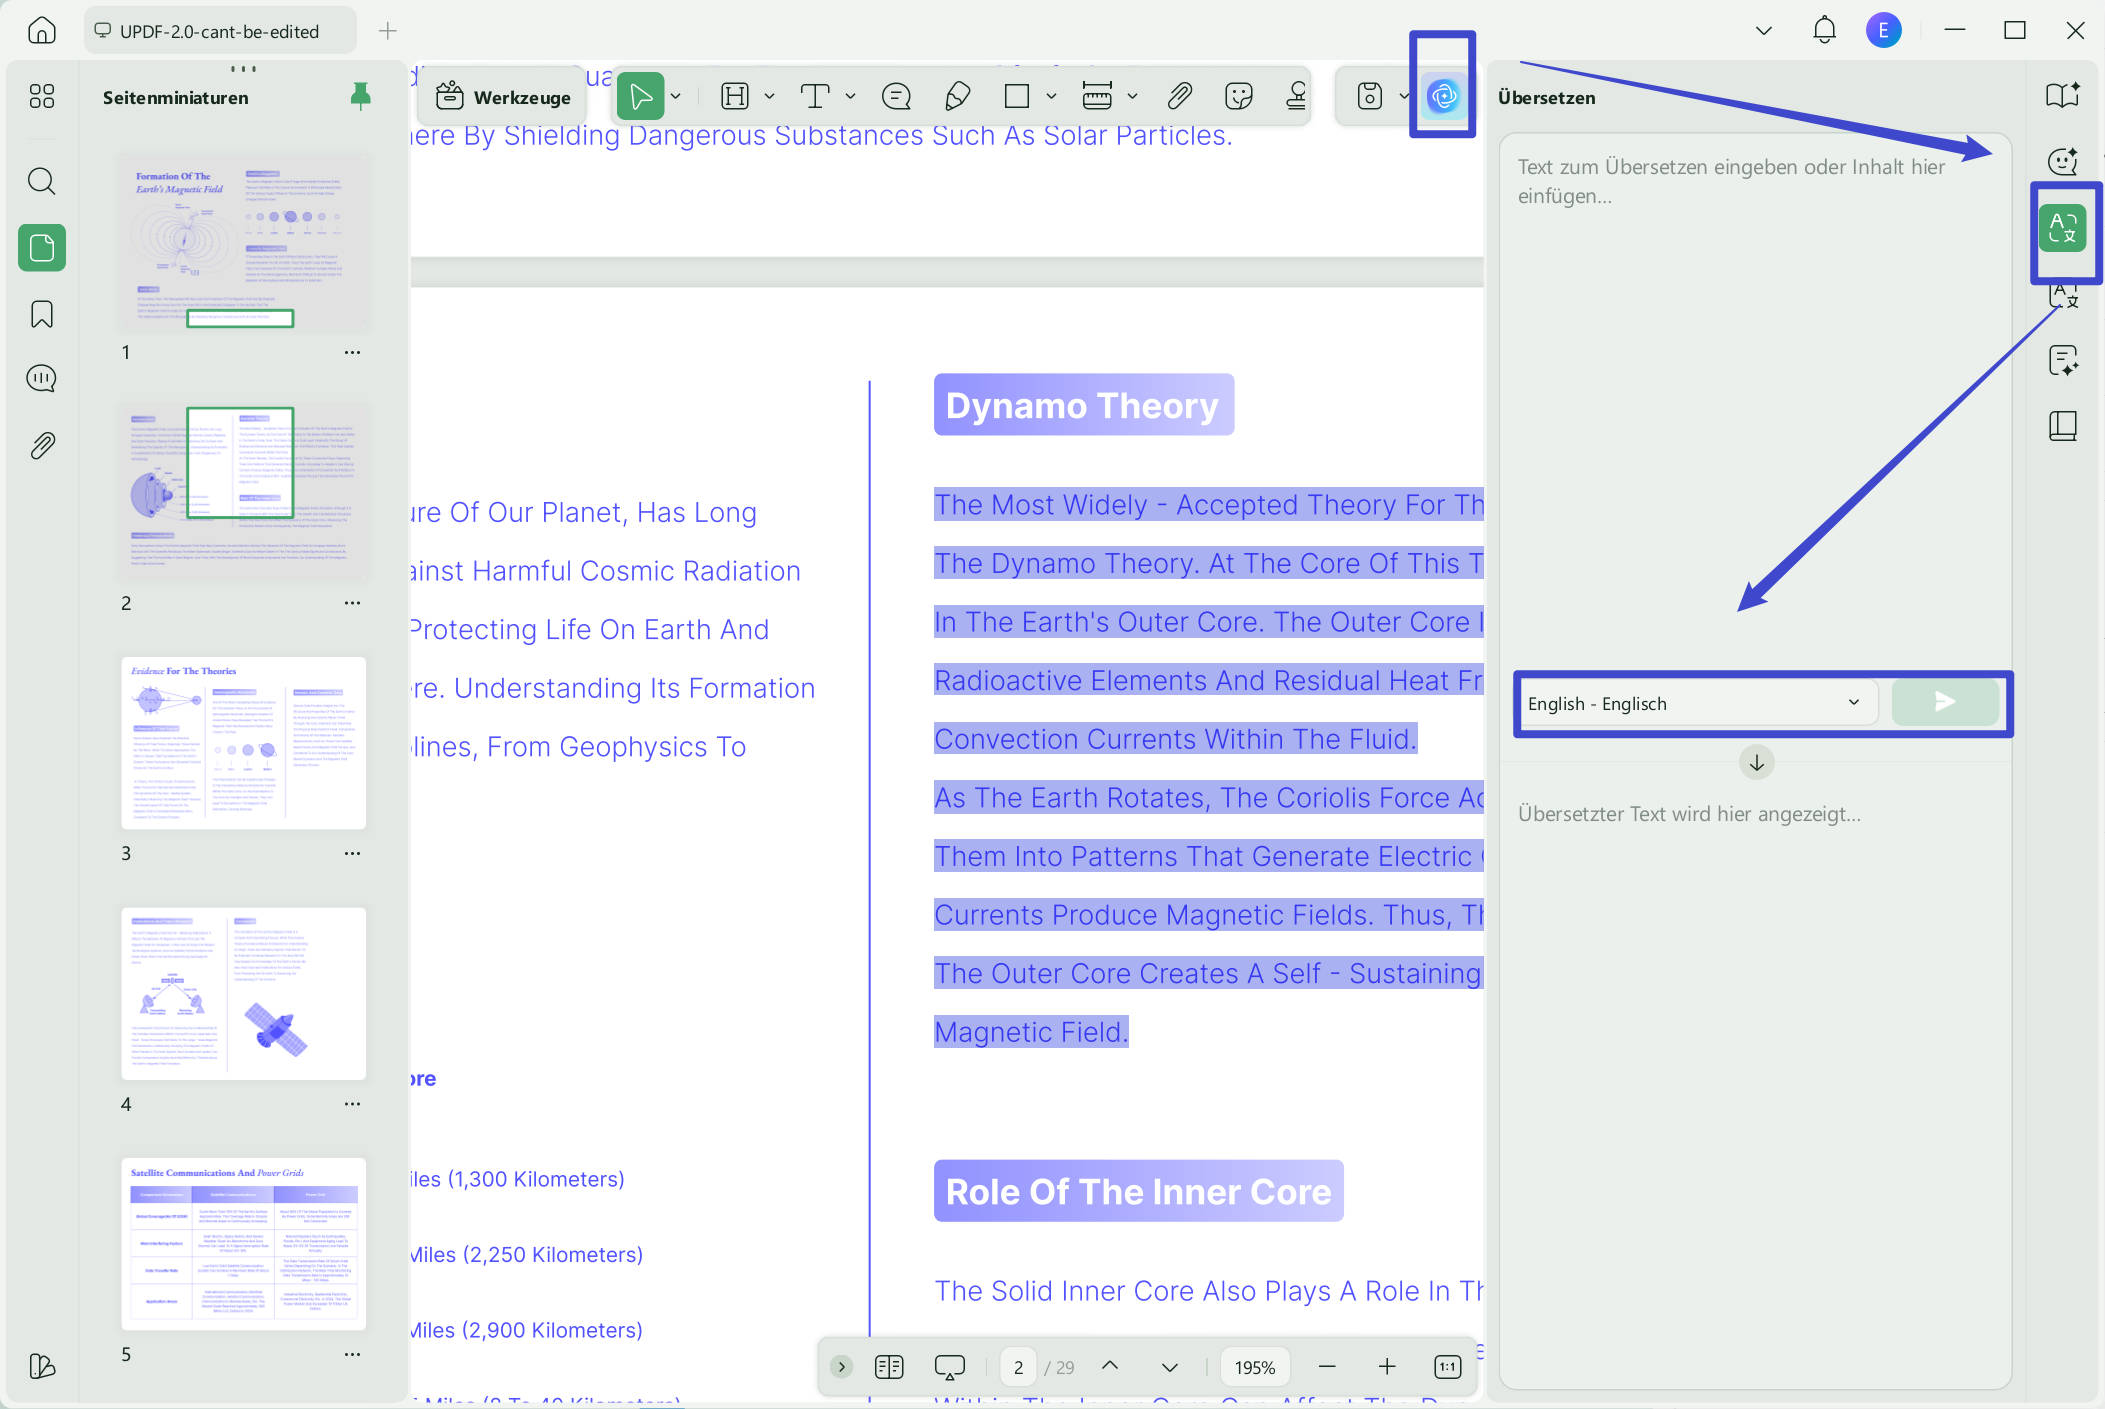Open the Werkzeuge menu
Image resolution: width=2105 pixels, height=1409 pixels.
504,96
